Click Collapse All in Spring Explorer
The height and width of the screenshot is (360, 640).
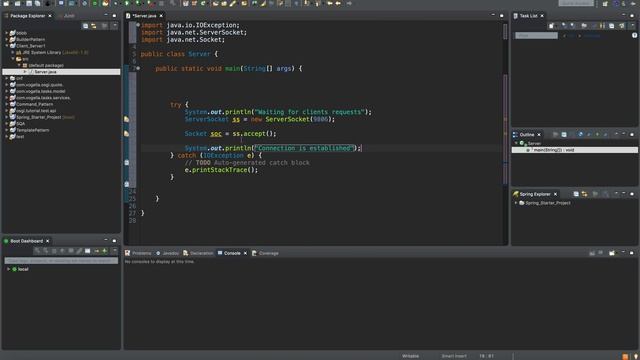(x=576, y=194)
